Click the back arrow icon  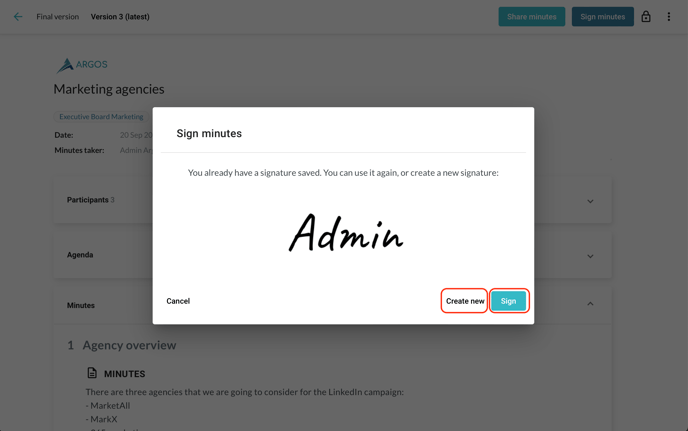[x=18, y=17]
